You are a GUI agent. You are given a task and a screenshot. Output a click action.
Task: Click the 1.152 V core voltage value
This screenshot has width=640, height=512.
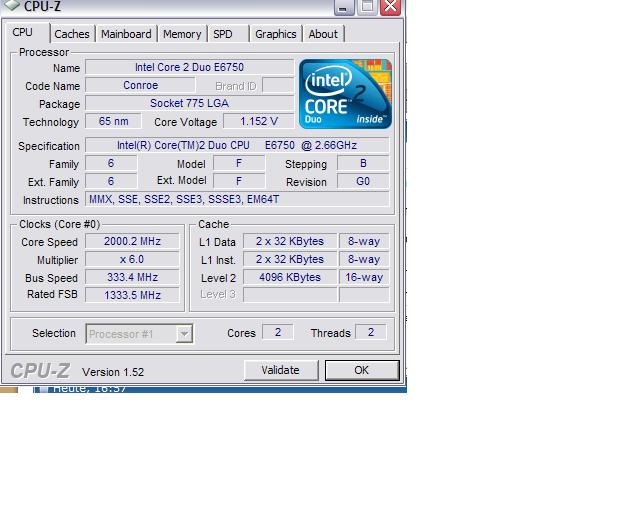(x=259, y=121)
